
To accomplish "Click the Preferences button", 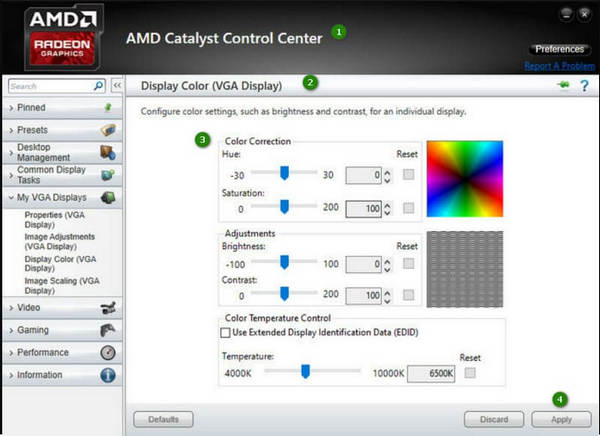I will (x=559, y=49).
